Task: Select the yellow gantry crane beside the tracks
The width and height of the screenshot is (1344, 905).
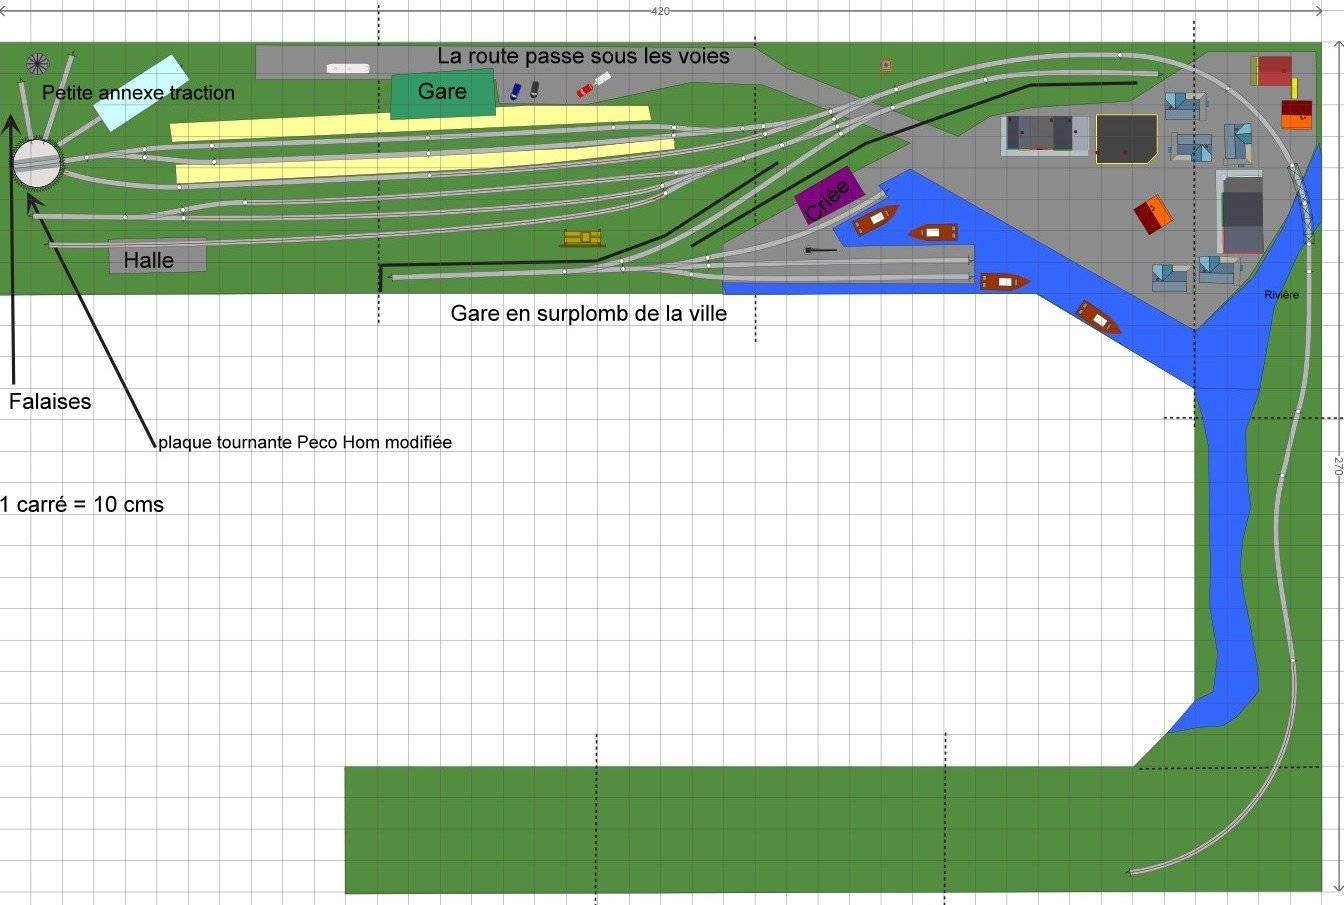Action: coord(583,237)
